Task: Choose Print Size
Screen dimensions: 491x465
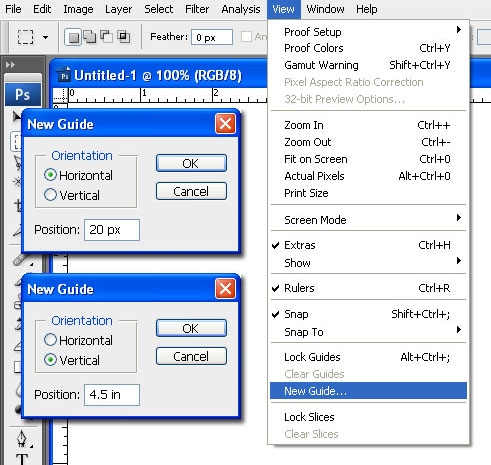Action: click(x=368, y=193)
